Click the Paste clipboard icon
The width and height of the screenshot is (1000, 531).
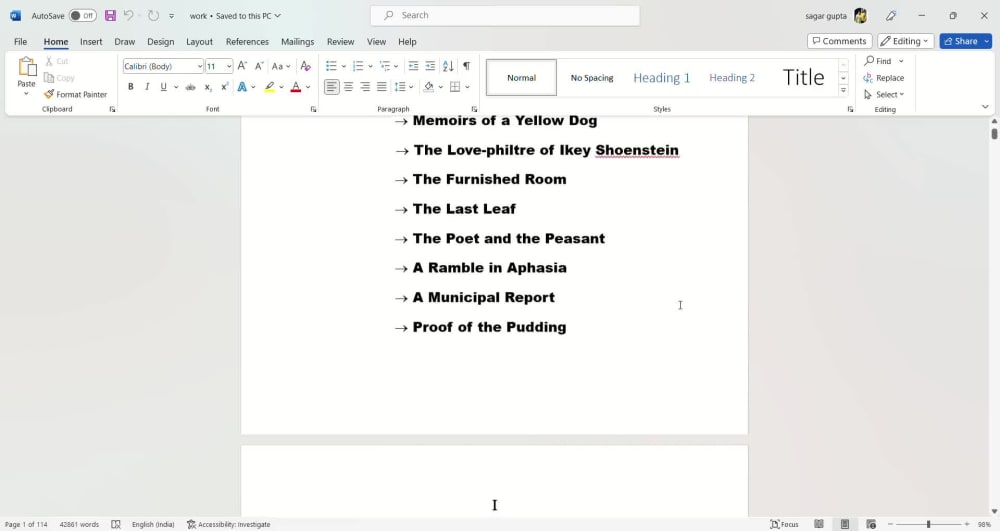[27, 66]
